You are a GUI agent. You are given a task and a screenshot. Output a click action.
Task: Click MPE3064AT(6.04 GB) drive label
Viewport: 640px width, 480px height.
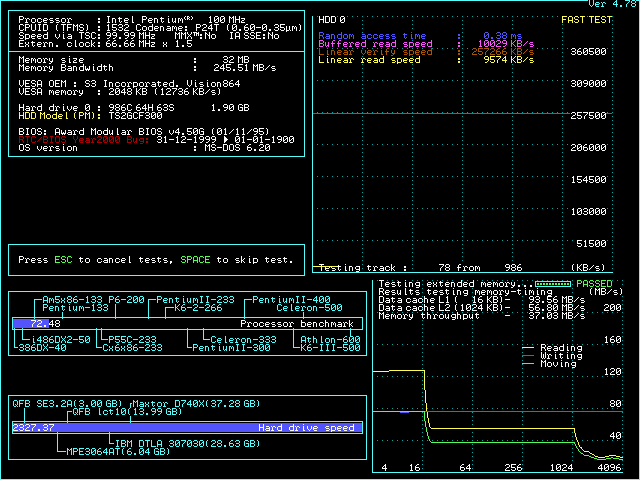coord(118,452)
